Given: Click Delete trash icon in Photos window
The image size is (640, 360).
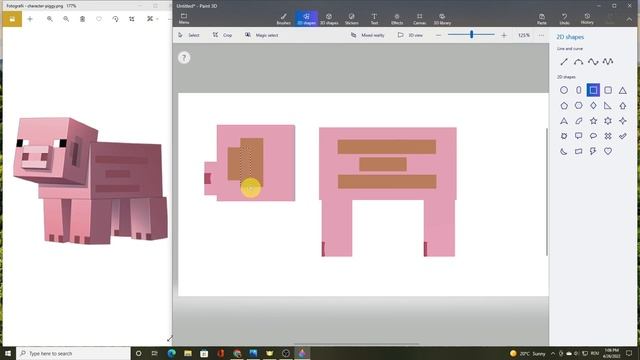Looking at the screenshot, I should [82, 19].
